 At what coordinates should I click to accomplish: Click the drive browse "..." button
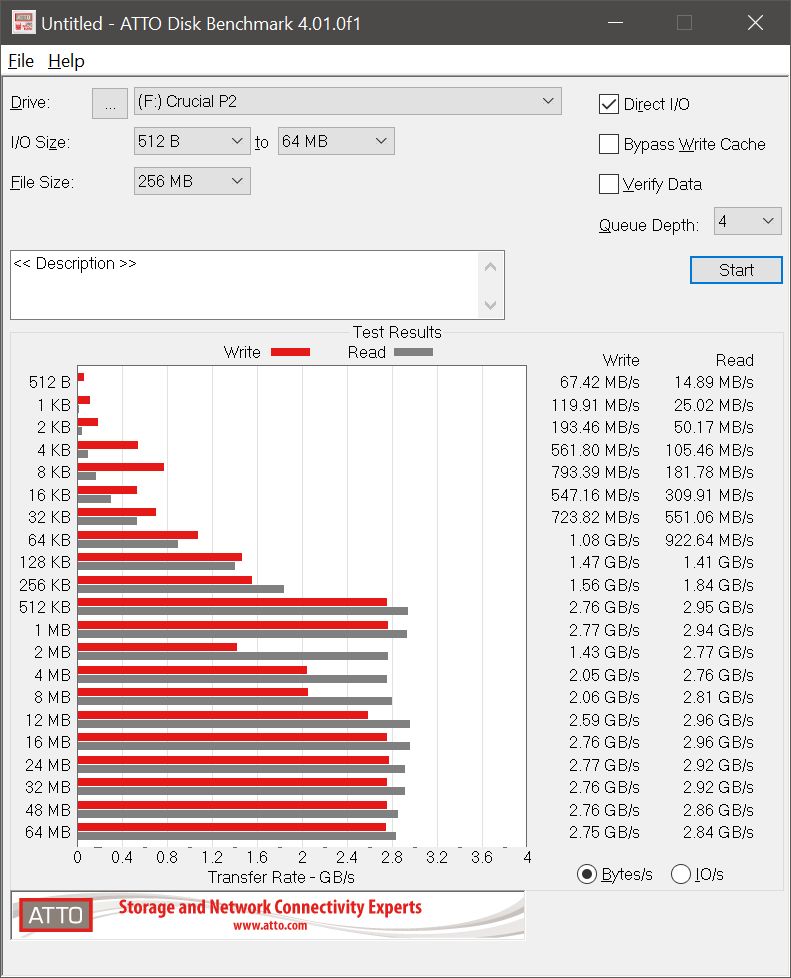110,104
